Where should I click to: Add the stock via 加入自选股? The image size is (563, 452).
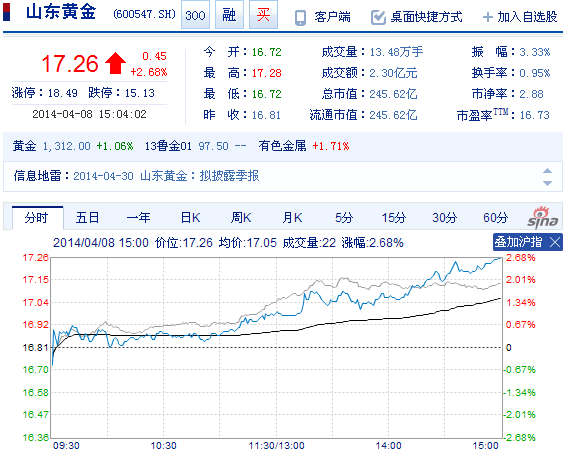pos(527,17)
